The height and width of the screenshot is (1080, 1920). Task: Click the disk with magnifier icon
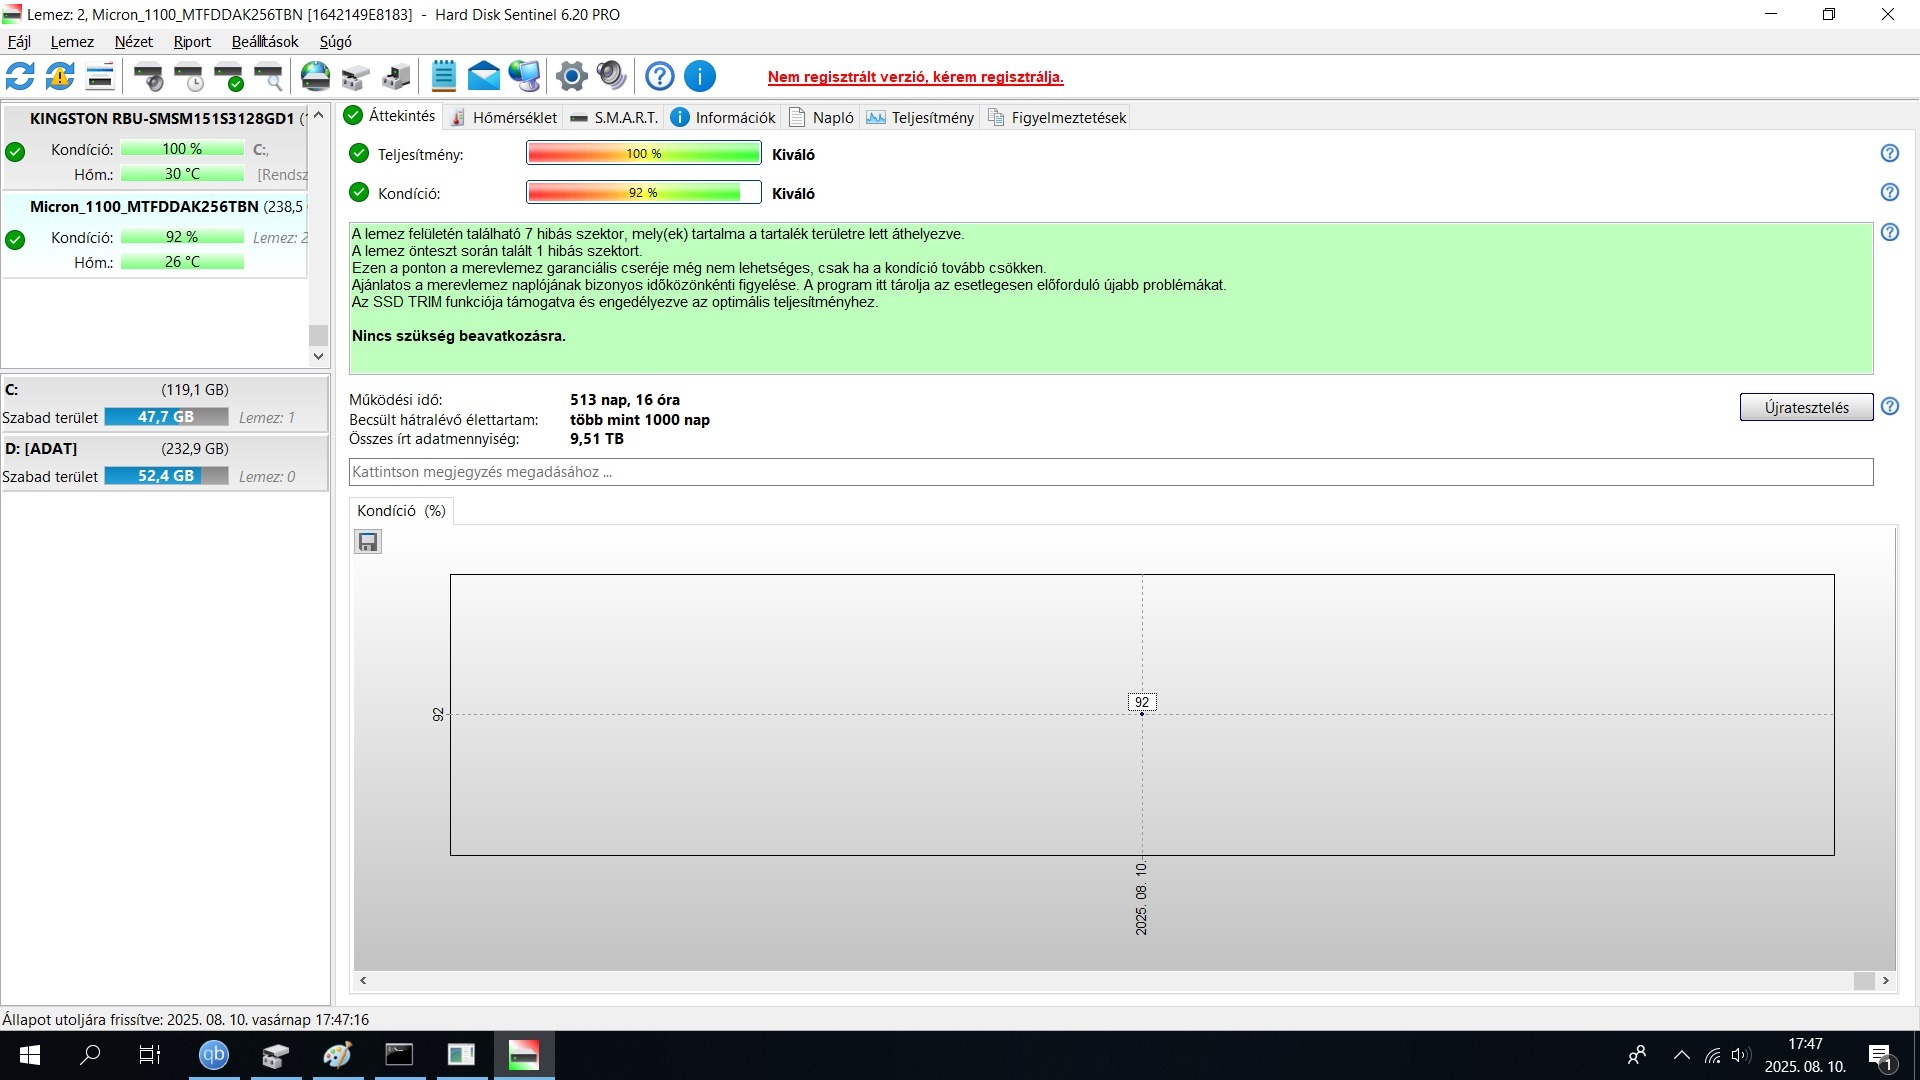pyautogui.click(x=269, y=76)
